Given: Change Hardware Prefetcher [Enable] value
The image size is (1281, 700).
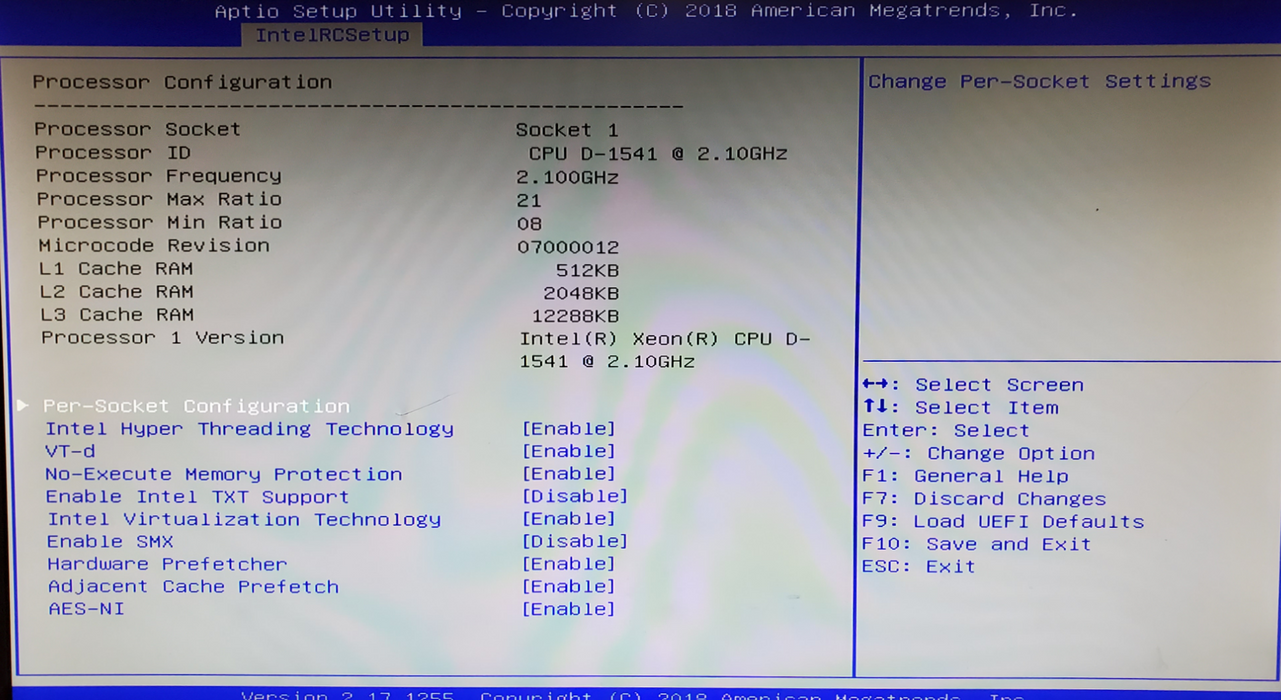Looking at the screenshot, I should coord(569,564).
